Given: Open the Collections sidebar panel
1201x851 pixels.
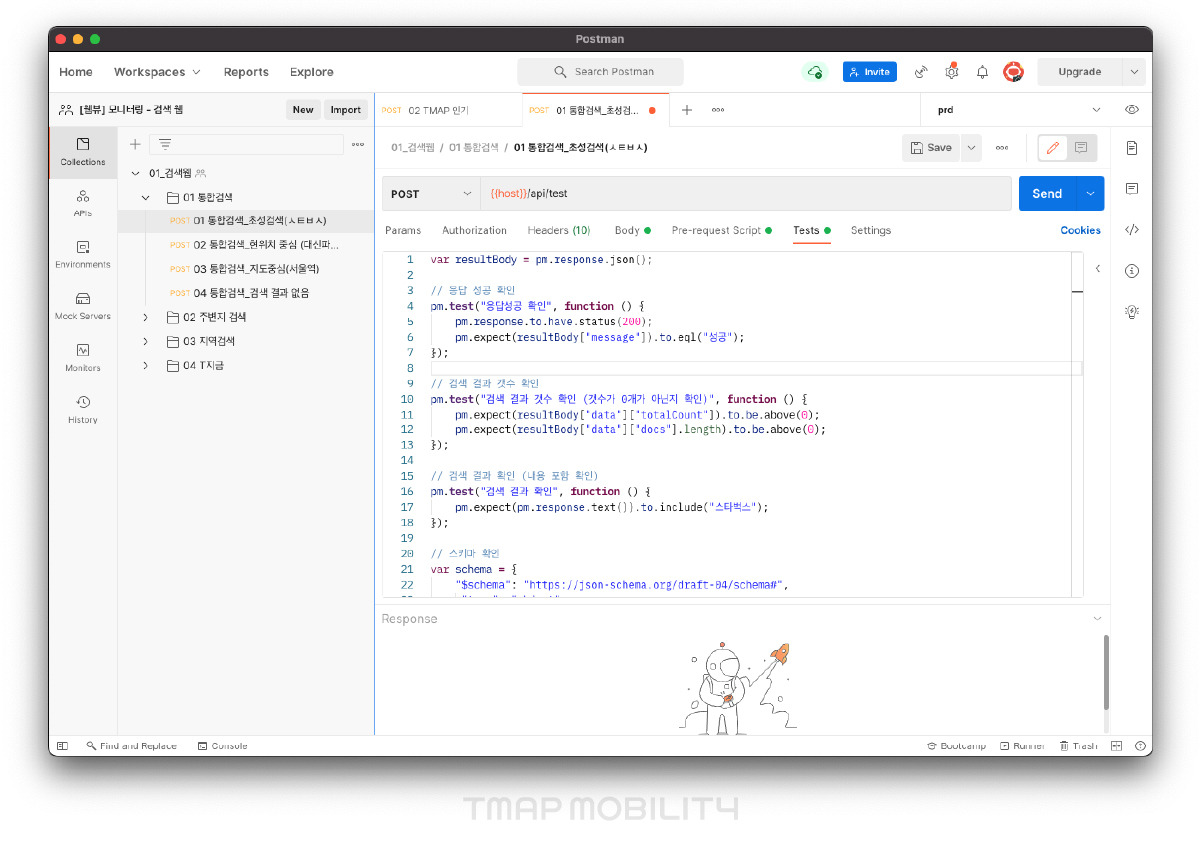Looking at the screenshot, I should tap(83, 152).
